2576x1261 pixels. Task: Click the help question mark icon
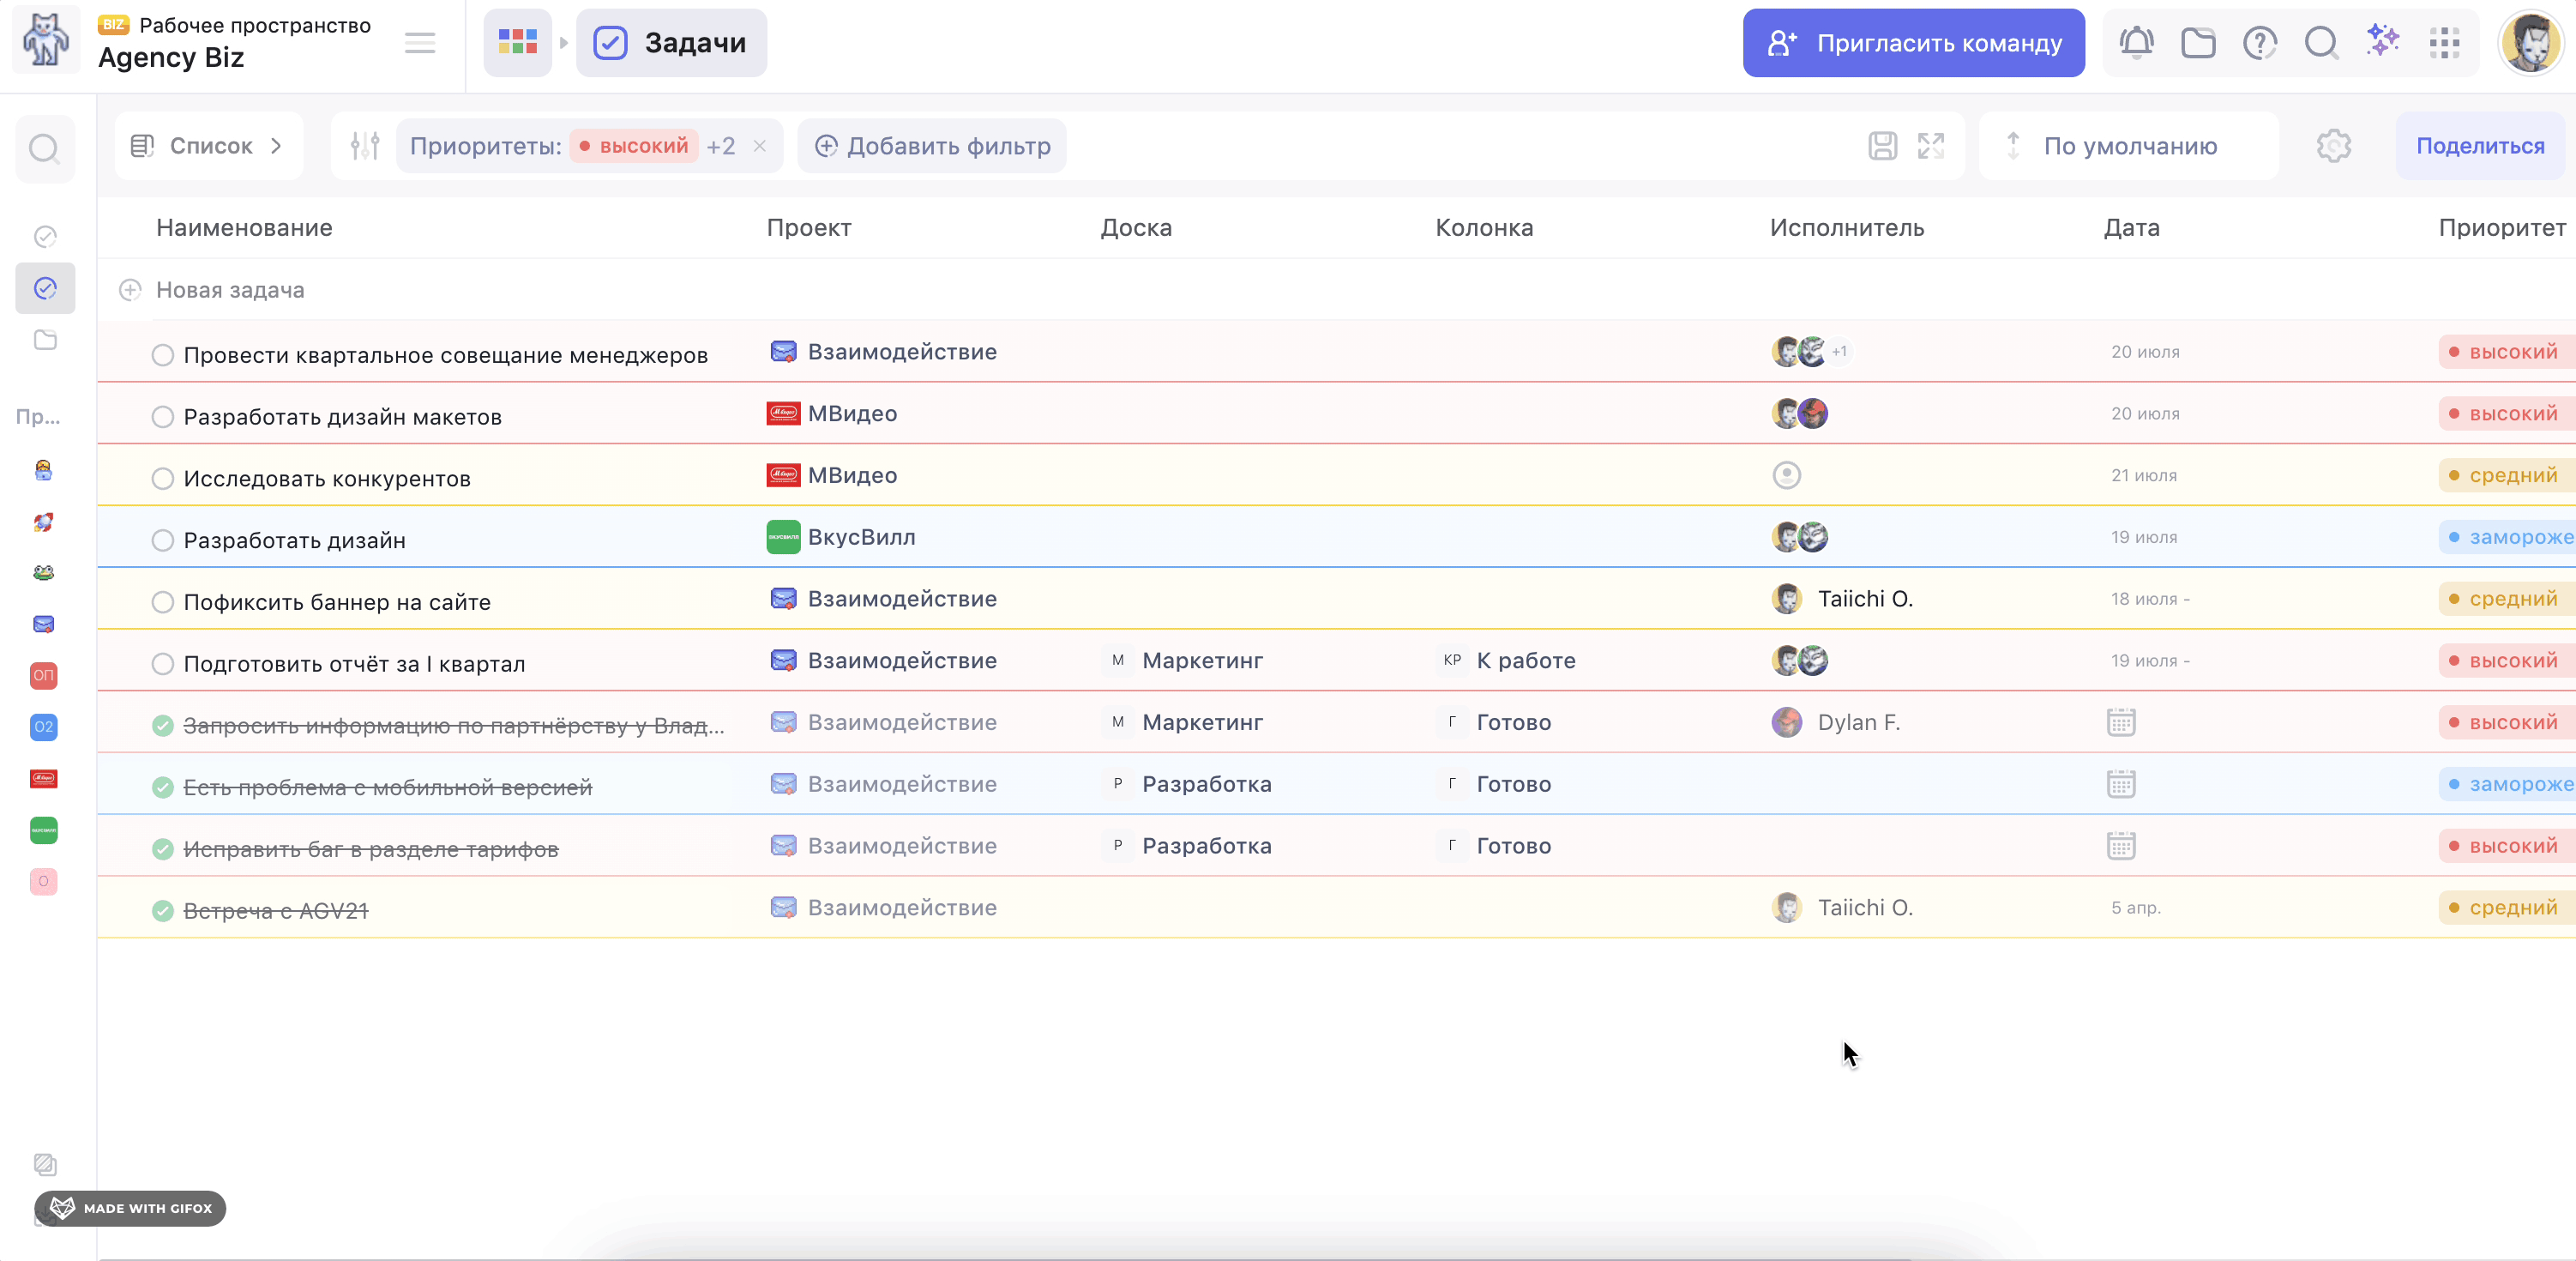point(2259,43)
